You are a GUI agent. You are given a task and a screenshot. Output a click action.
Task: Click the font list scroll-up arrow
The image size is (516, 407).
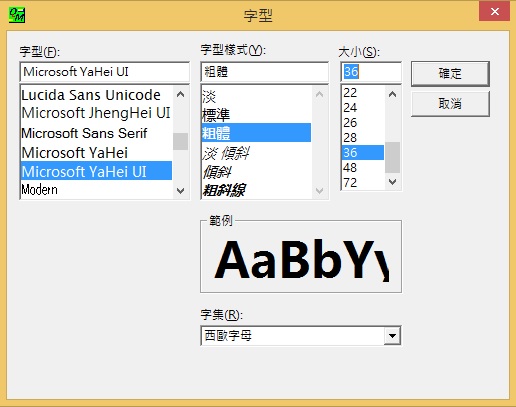click(x=180, y=95)
